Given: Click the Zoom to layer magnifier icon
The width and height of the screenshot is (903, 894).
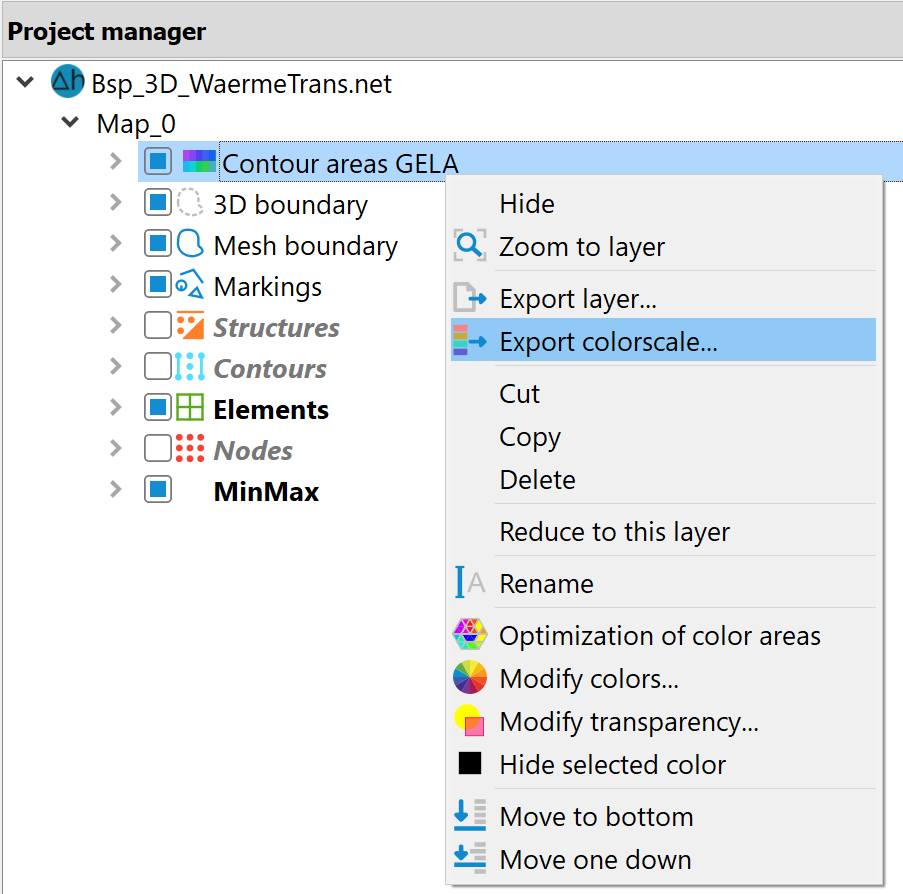Looking at the screenshot, I should click(469, 246).
